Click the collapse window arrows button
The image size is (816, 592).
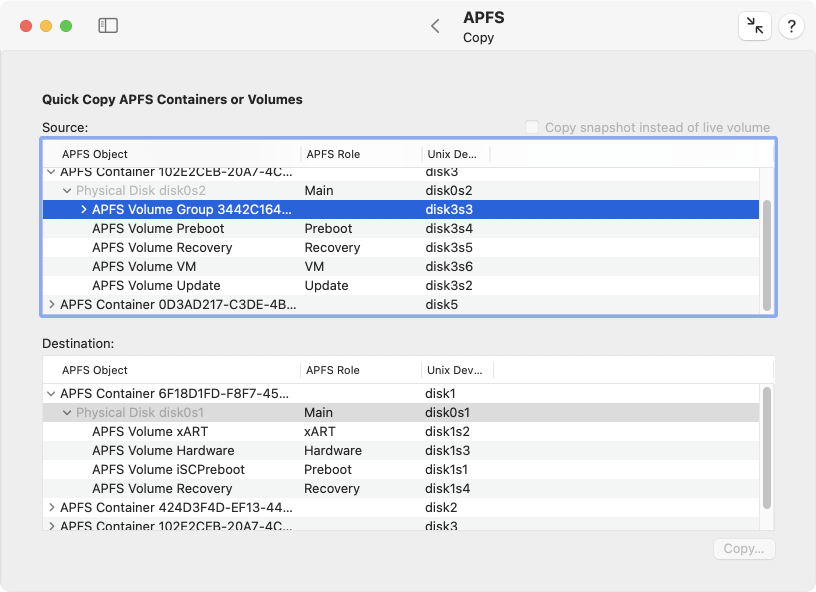tap(755, 25)
